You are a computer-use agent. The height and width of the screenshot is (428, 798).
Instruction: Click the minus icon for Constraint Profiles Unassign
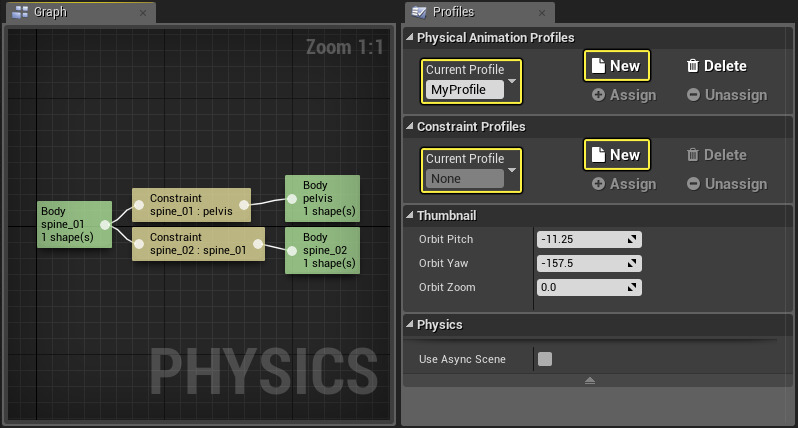tap(693, 184)
